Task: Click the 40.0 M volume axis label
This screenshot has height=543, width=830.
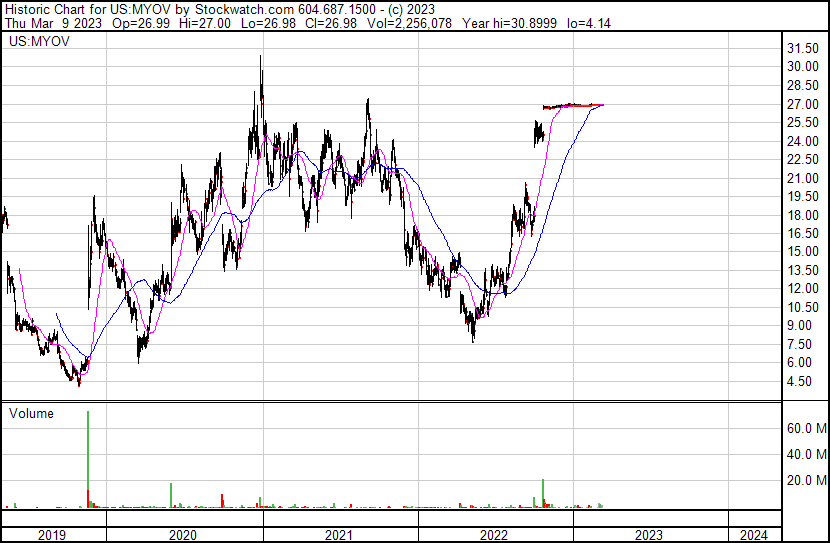Action: [806, 454]
